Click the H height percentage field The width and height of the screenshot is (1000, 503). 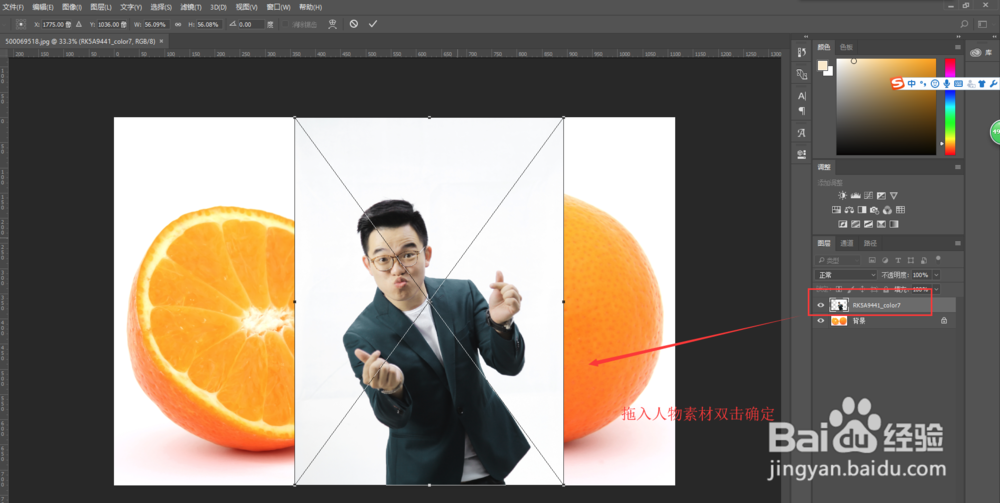tap(209, 24)
